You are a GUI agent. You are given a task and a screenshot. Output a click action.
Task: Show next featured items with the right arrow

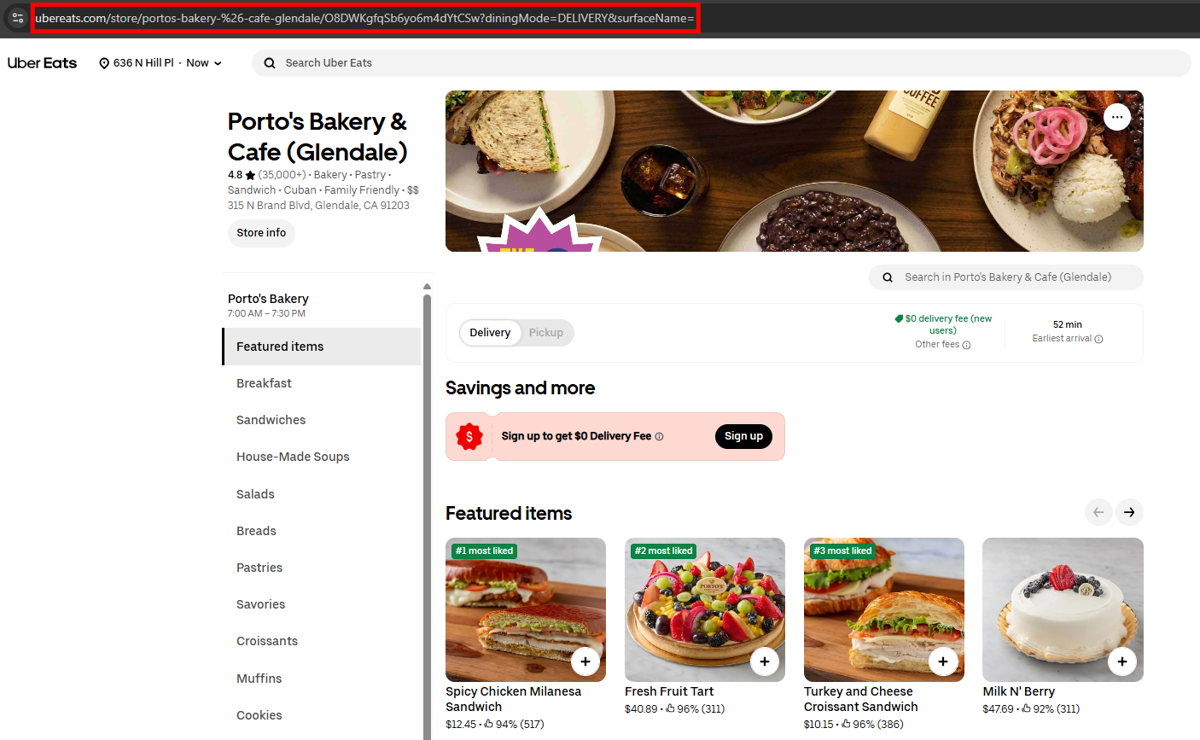[x=1129, y=513]
